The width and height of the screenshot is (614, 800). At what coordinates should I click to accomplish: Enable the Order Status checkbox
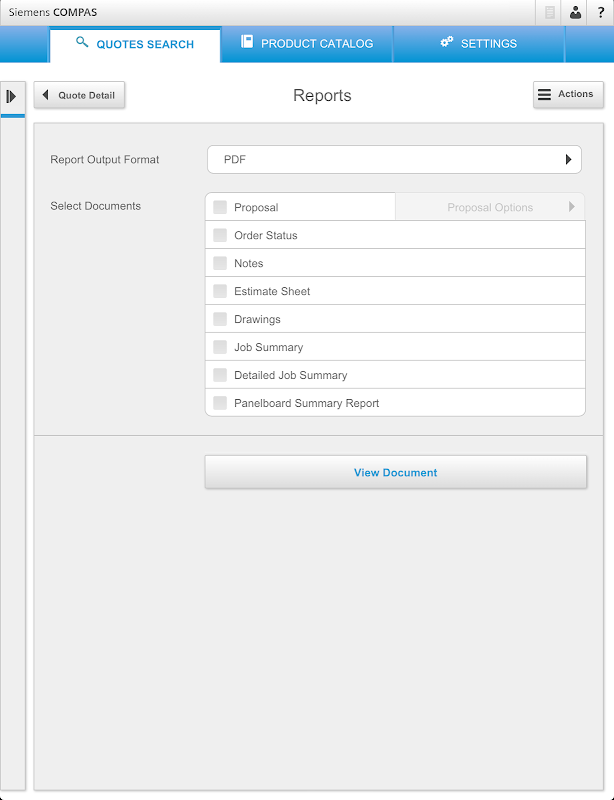pos(220,235)
